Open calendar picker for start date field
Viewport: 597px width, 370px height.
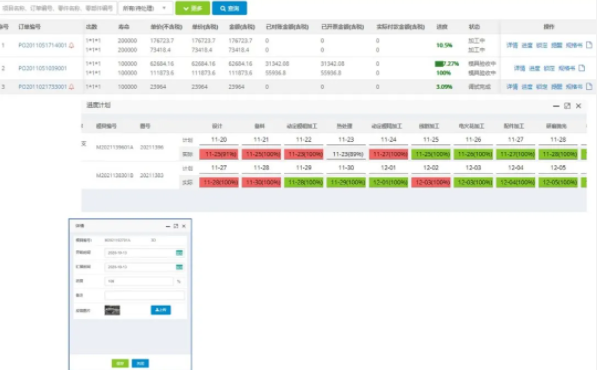pyautogui.click(x=179, y=253)
